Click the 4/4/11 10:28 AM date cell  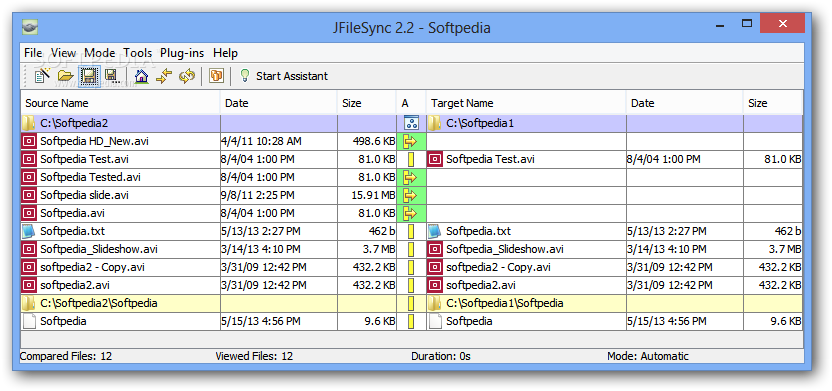[x=279, y=141]
